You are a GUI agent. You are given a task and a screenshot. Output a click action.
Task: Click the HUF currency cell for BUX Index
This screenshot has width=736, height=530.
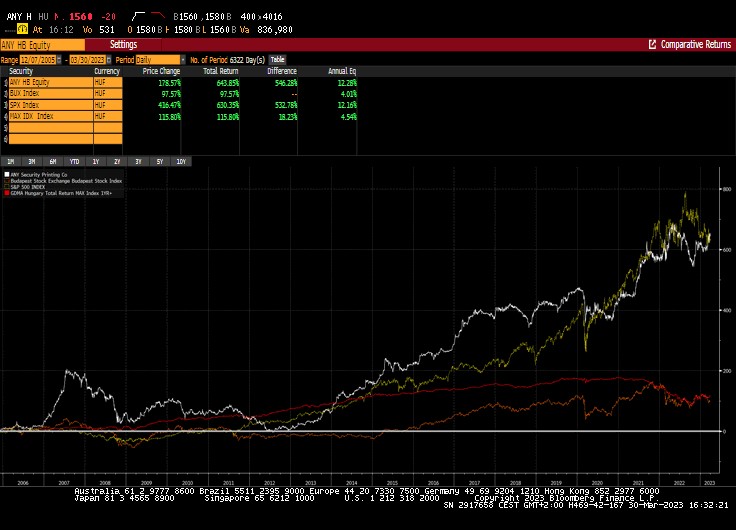[x=108, y=93]
